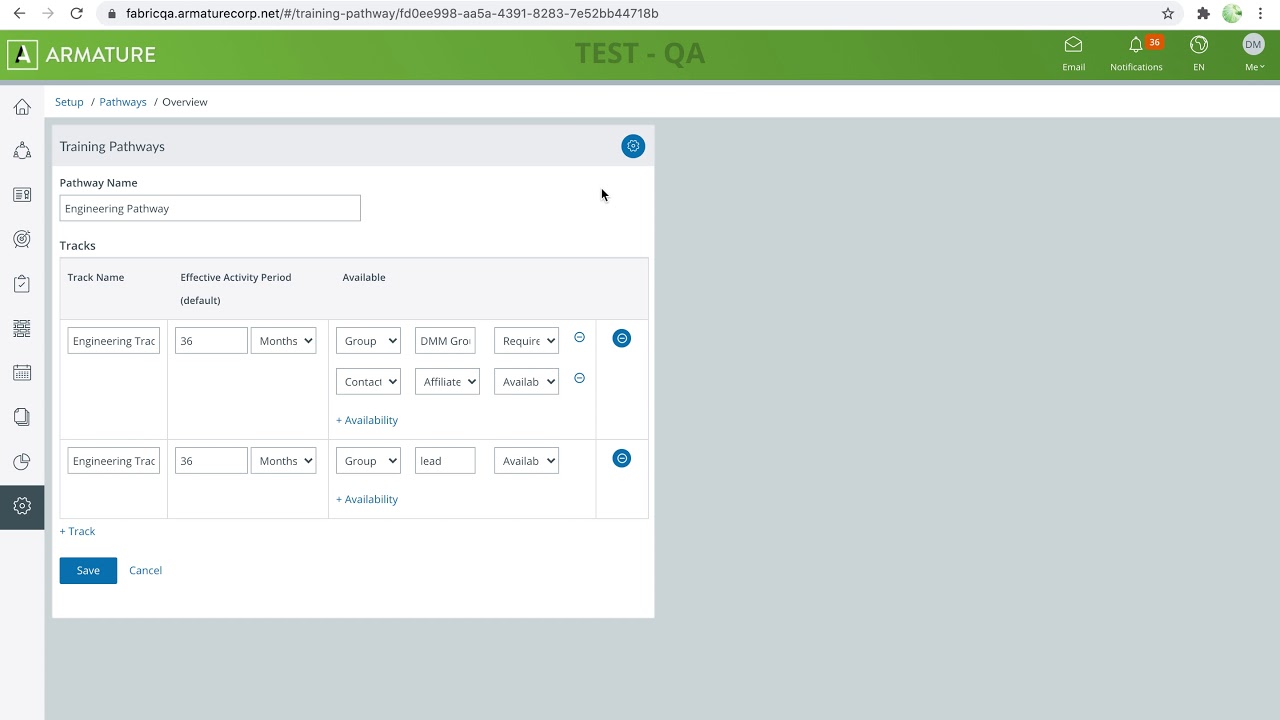Screen dimensions: 1280x720
Task: Cancel the pathway edits
Action: point(145,570)
